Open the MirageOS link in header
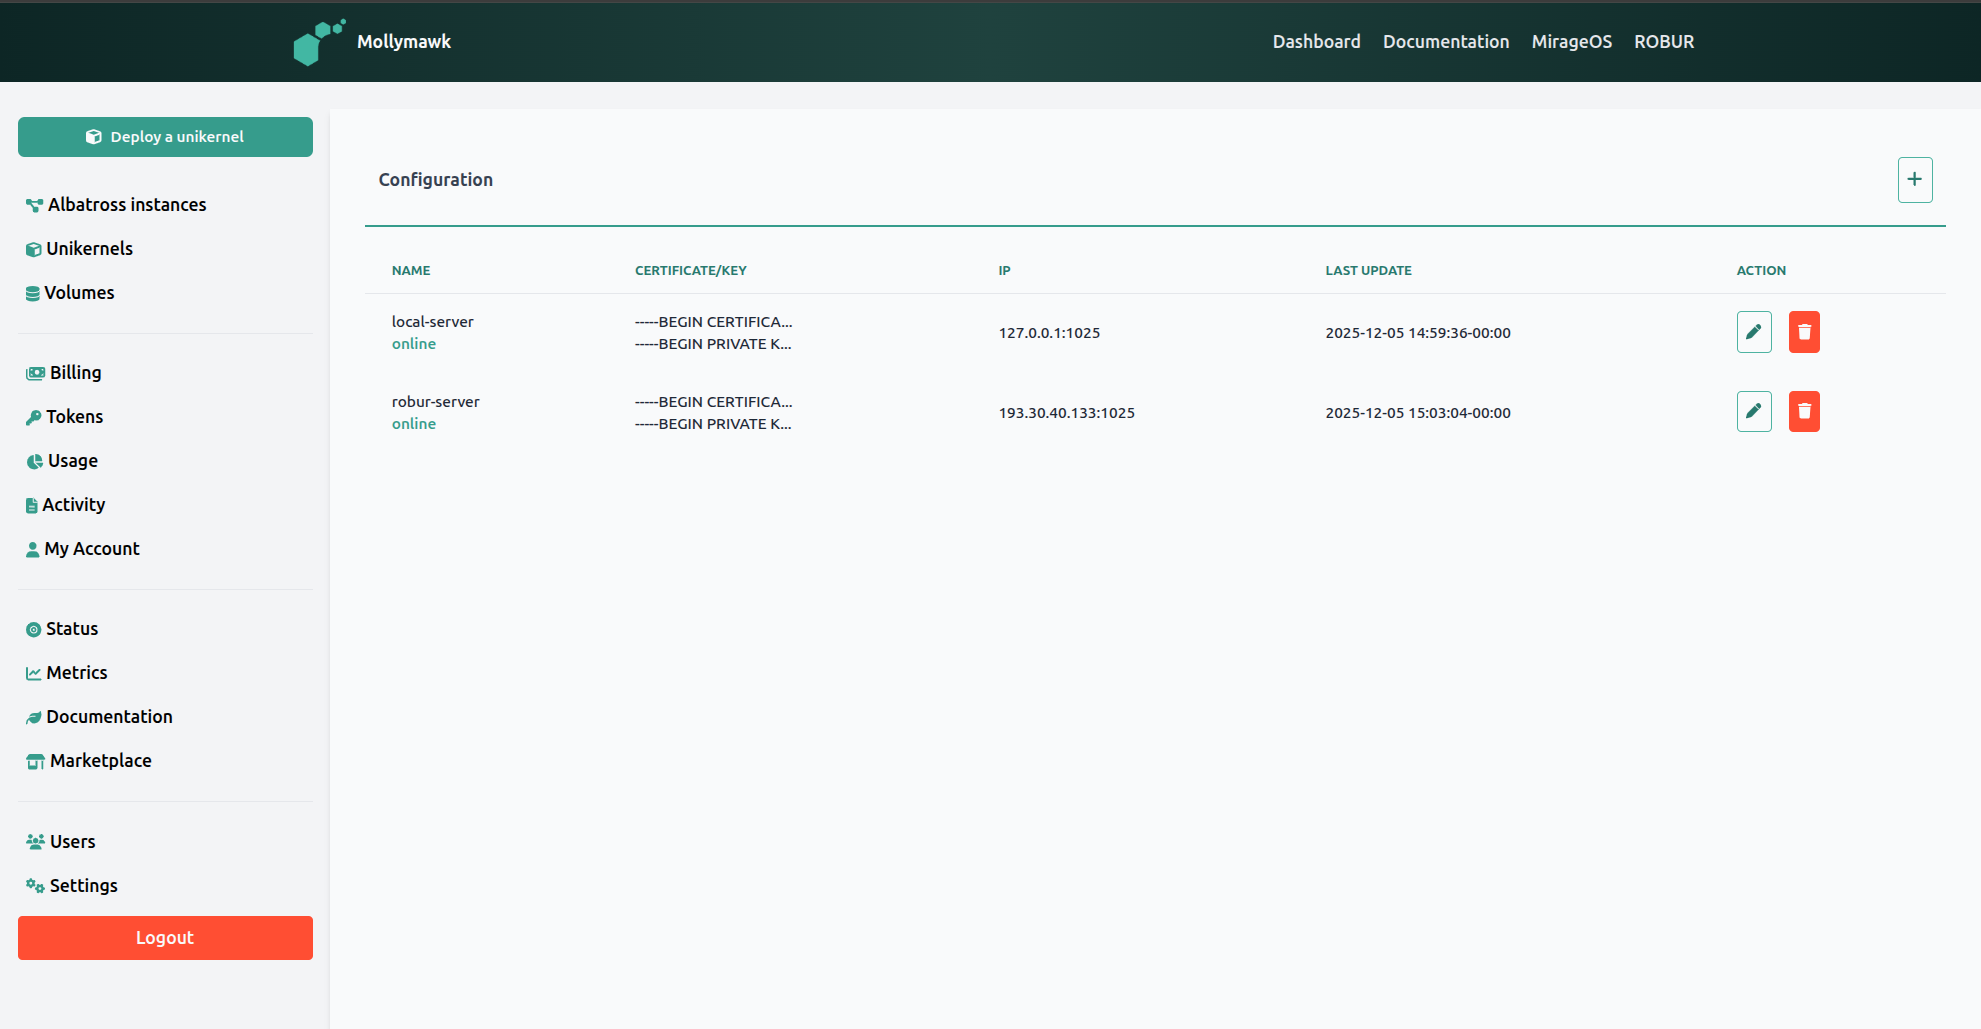The image size is (1981, 1029). [x=1571, y=42]
